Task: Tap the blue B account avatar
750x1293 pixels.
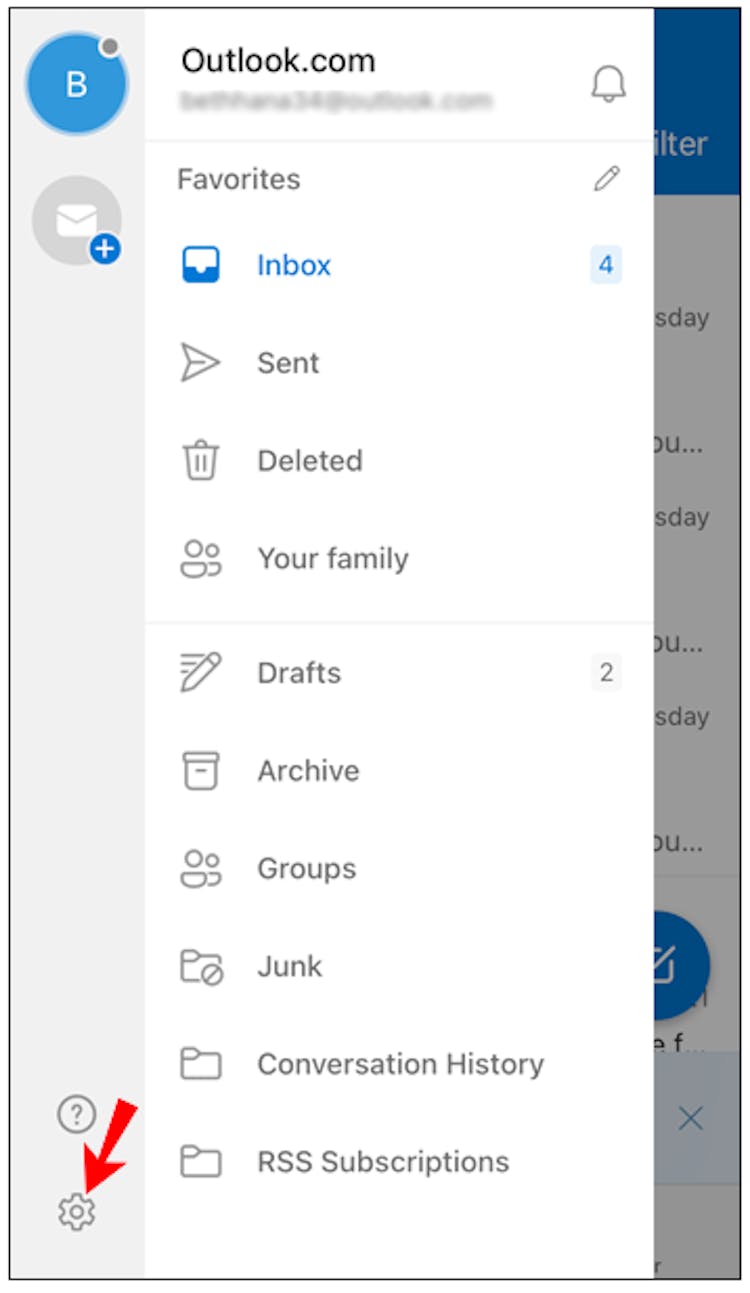Action: click(77, 84)
